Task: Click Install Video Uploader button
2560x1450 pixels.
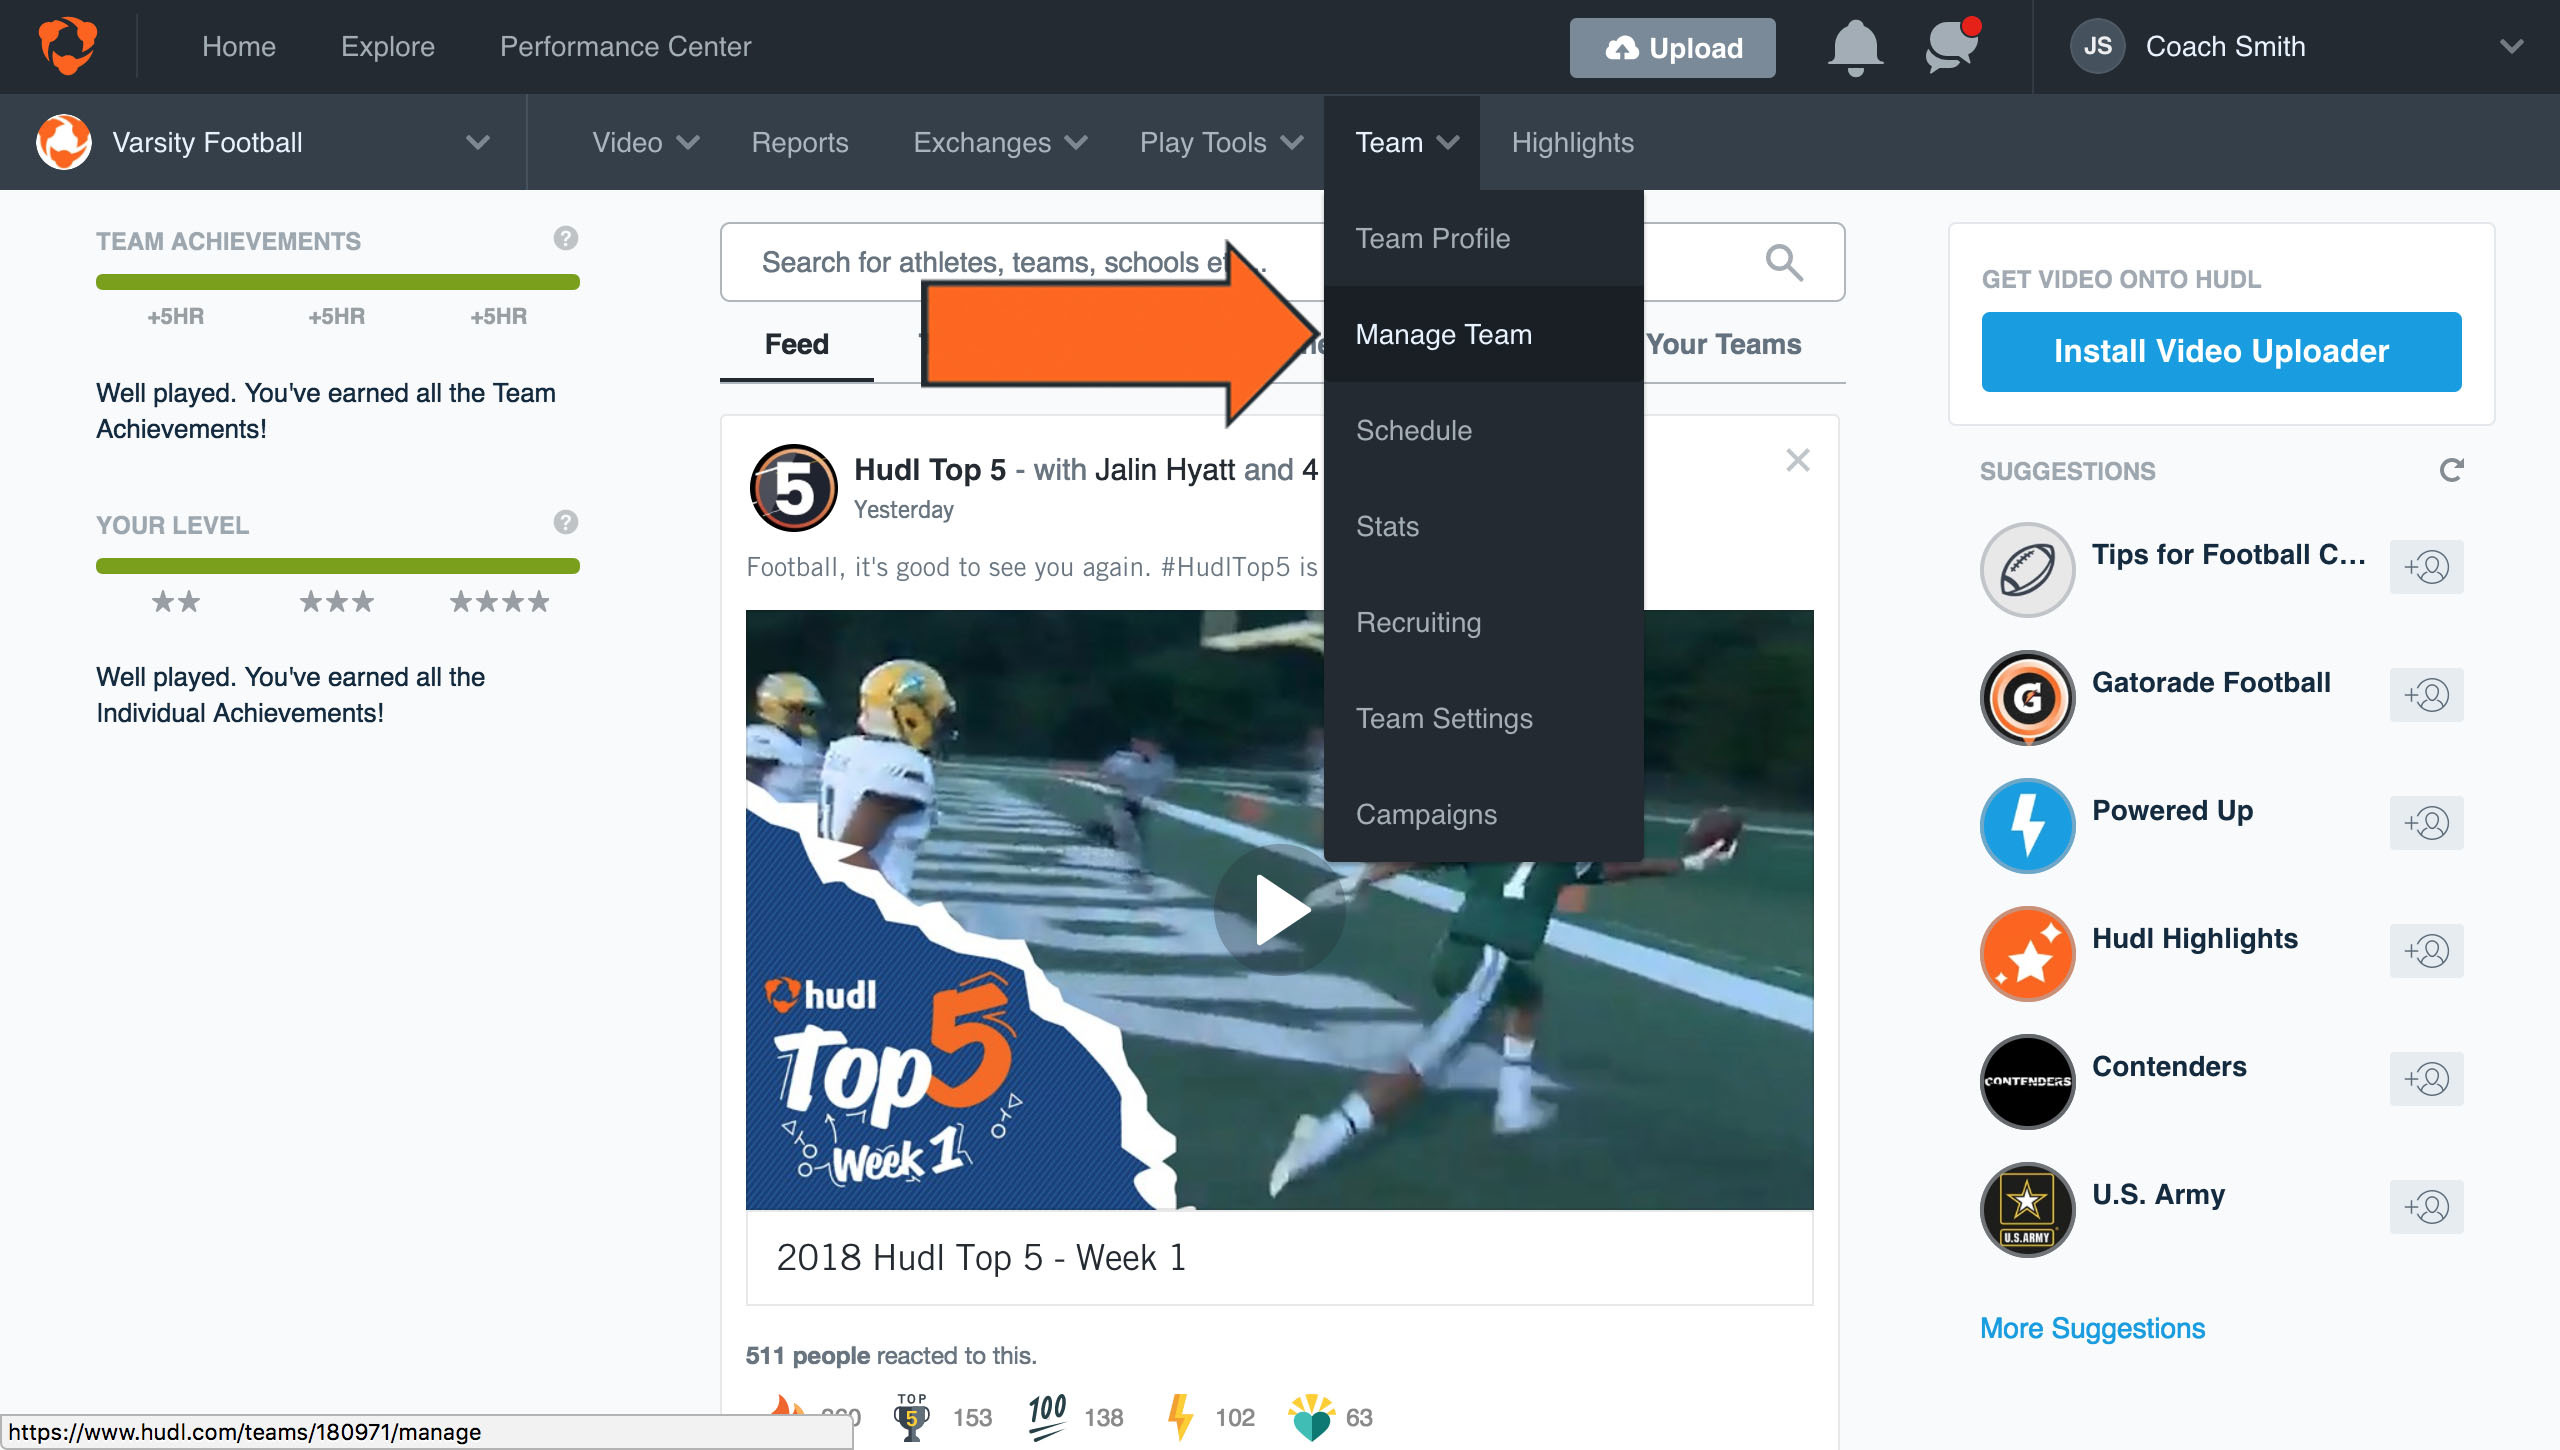Action: click(2221, 351)
